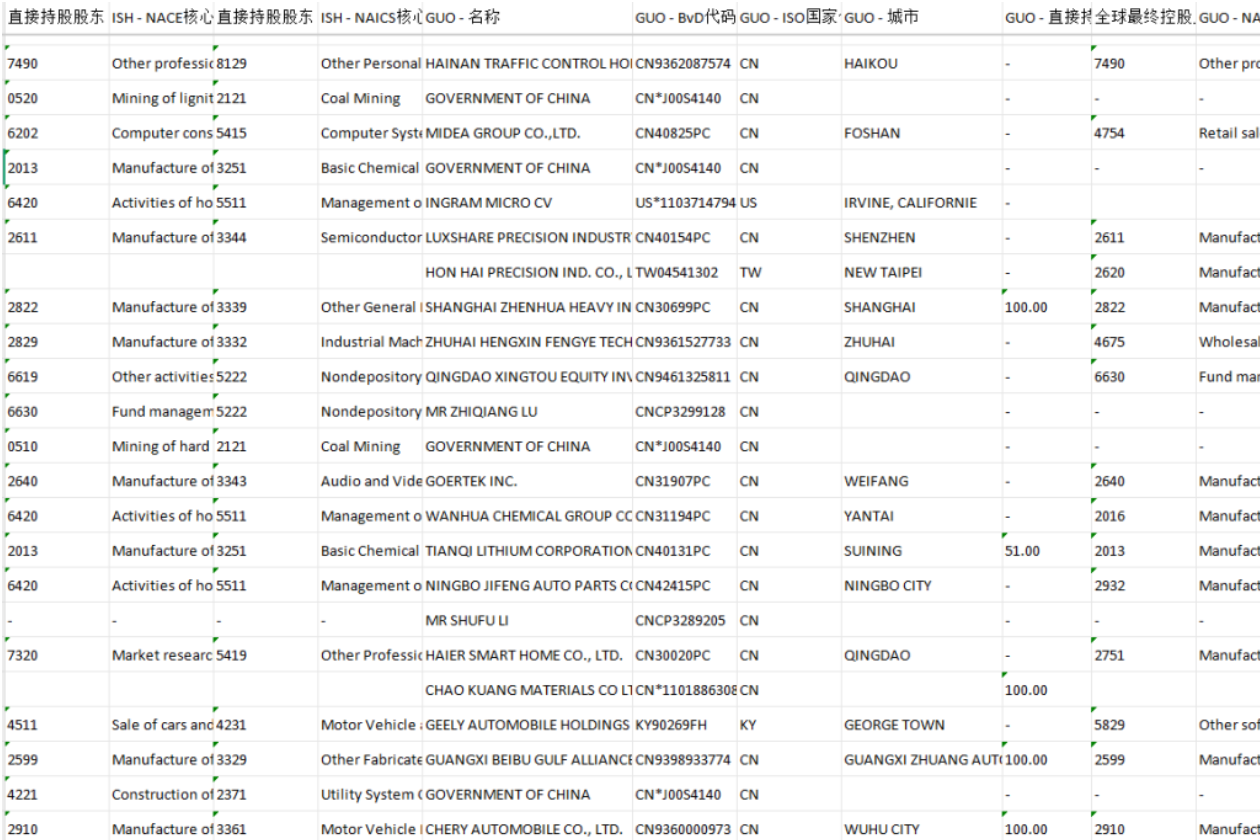Click the 'Other Personal' NAICS cell
Image resolution: width=1260 pixels, height=840 pixels.
coord(370,64)
